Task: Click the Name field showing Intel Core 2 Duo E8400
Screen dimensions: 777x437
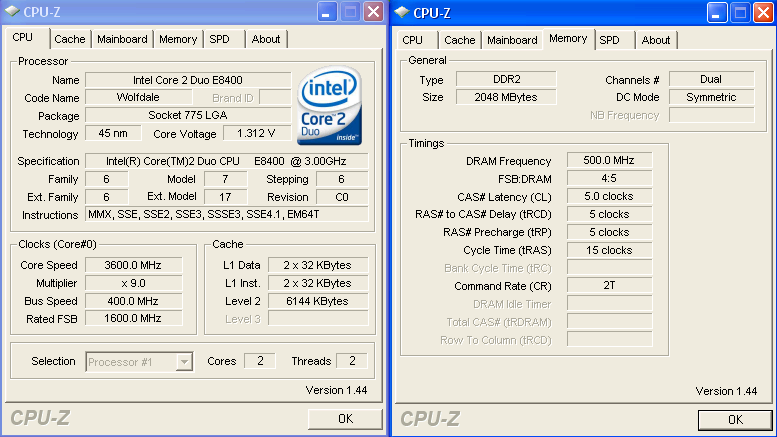Action: pos(188,80)
